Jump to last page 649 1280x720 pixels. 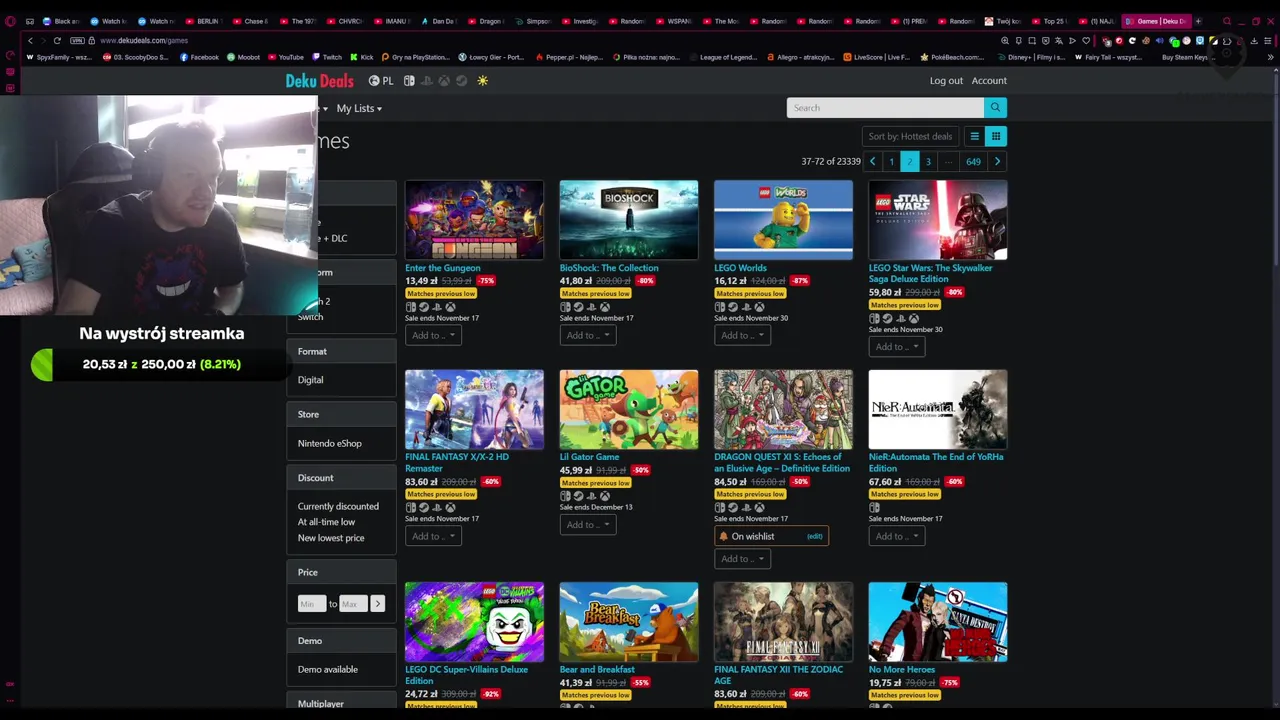[x=973, y=161]
